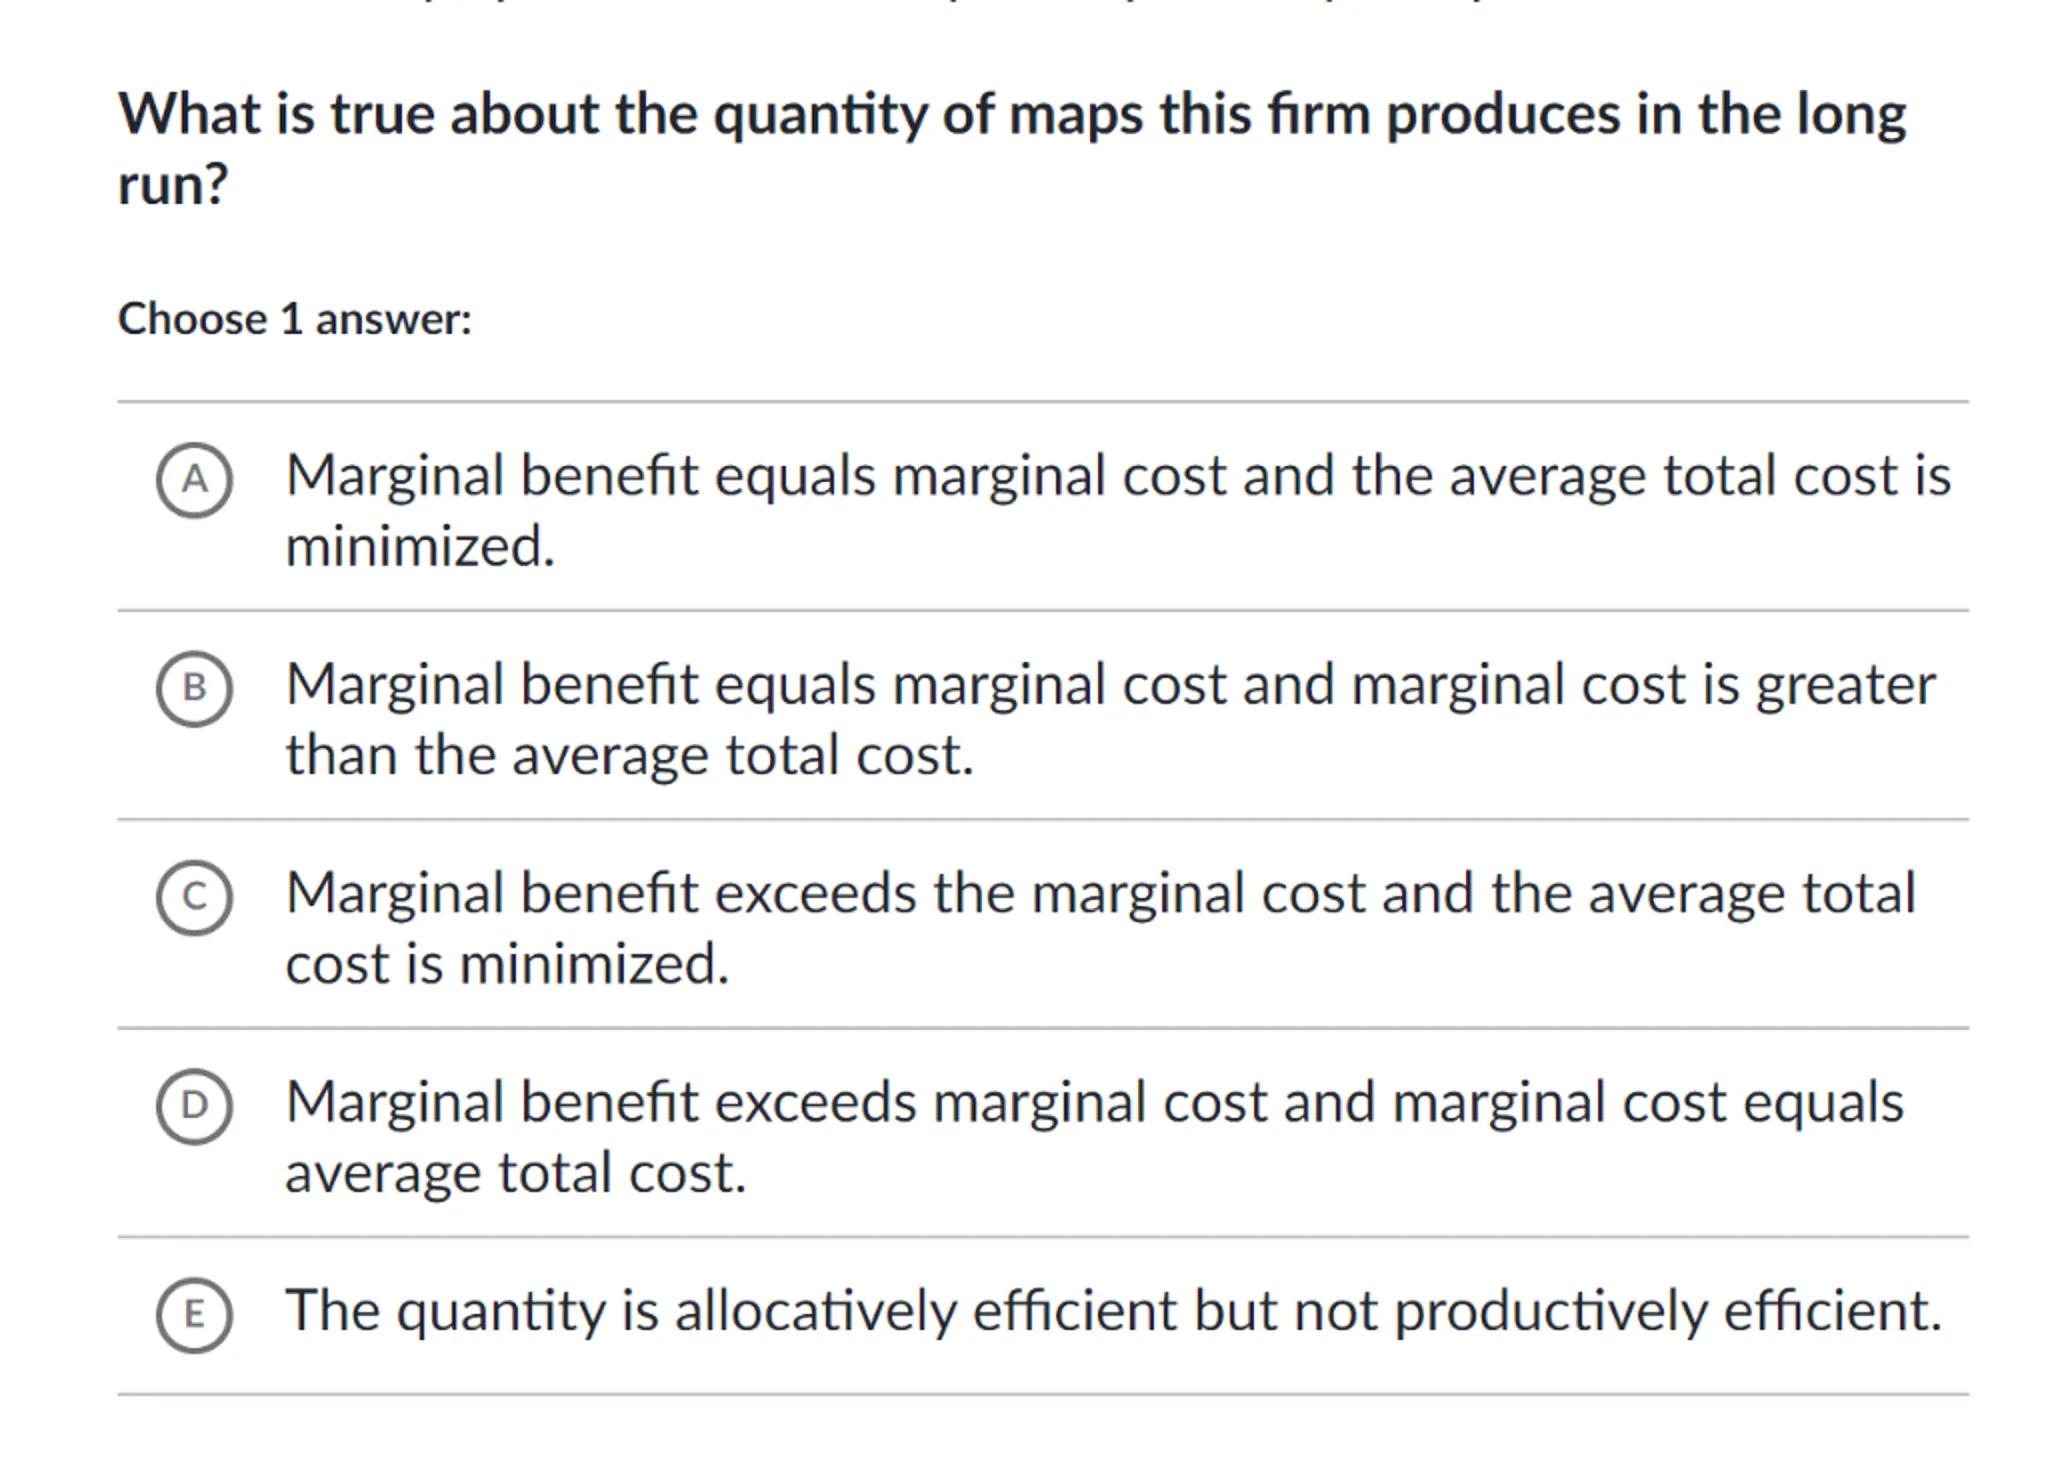
Task: Click the word "greater" in option B
Action: pos(1845,687)
